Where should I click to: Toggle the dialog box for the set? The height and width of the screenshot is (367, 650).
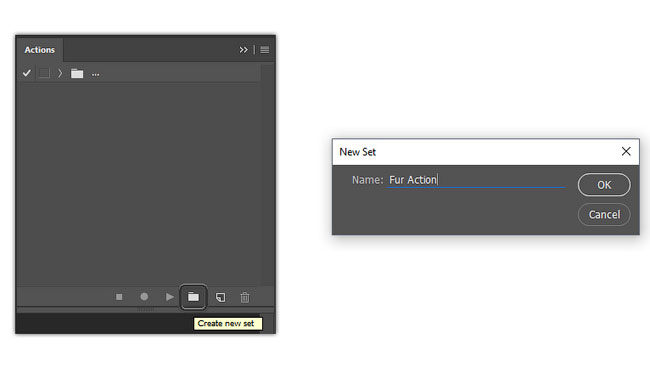(44, 73)
